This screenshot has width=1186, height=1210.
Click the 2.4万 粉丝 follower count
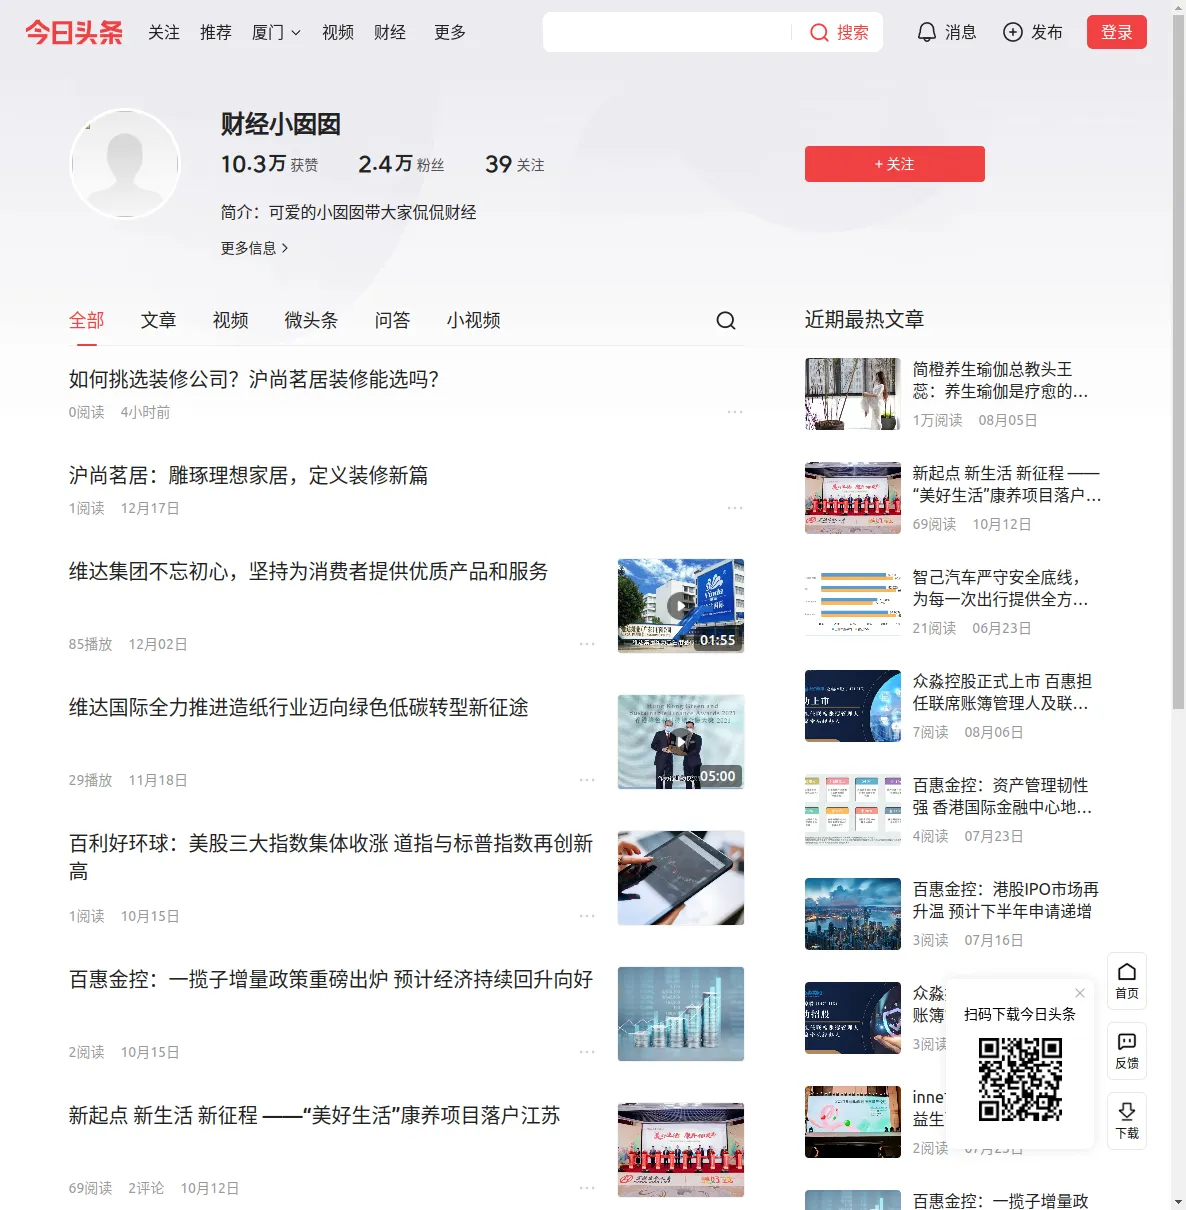click(401, 164)
